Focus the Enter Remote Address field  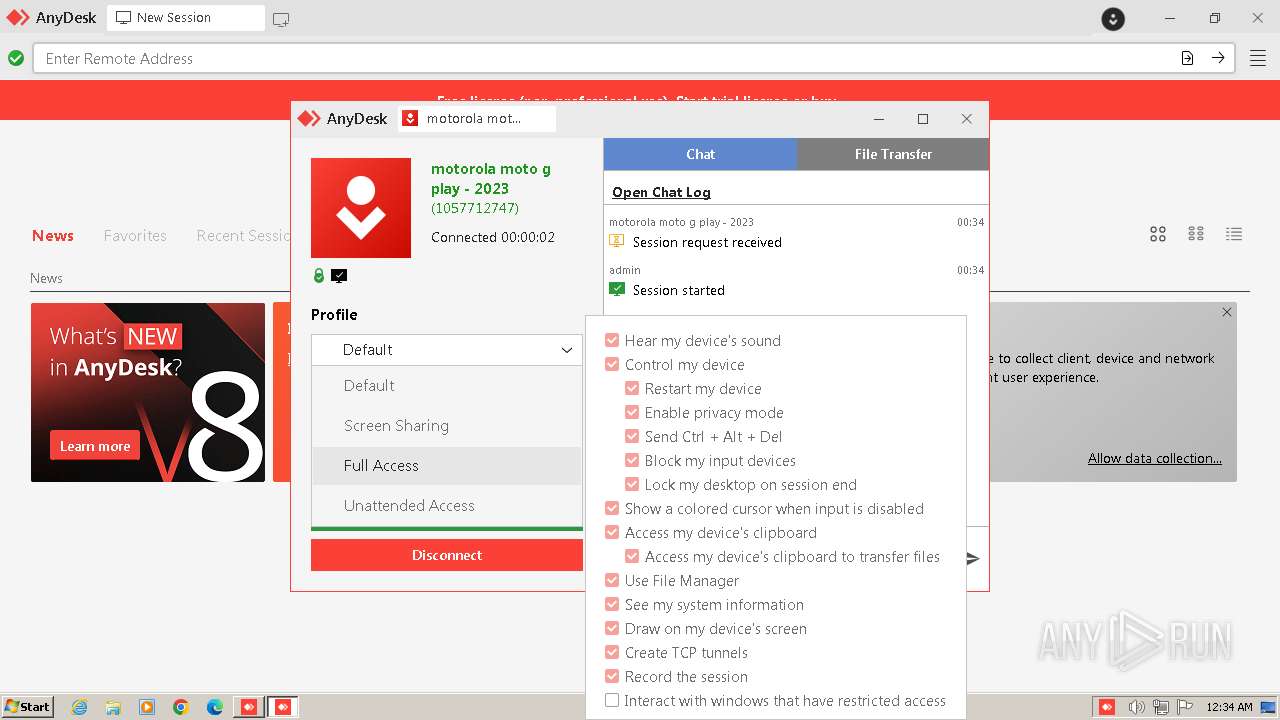605,58
